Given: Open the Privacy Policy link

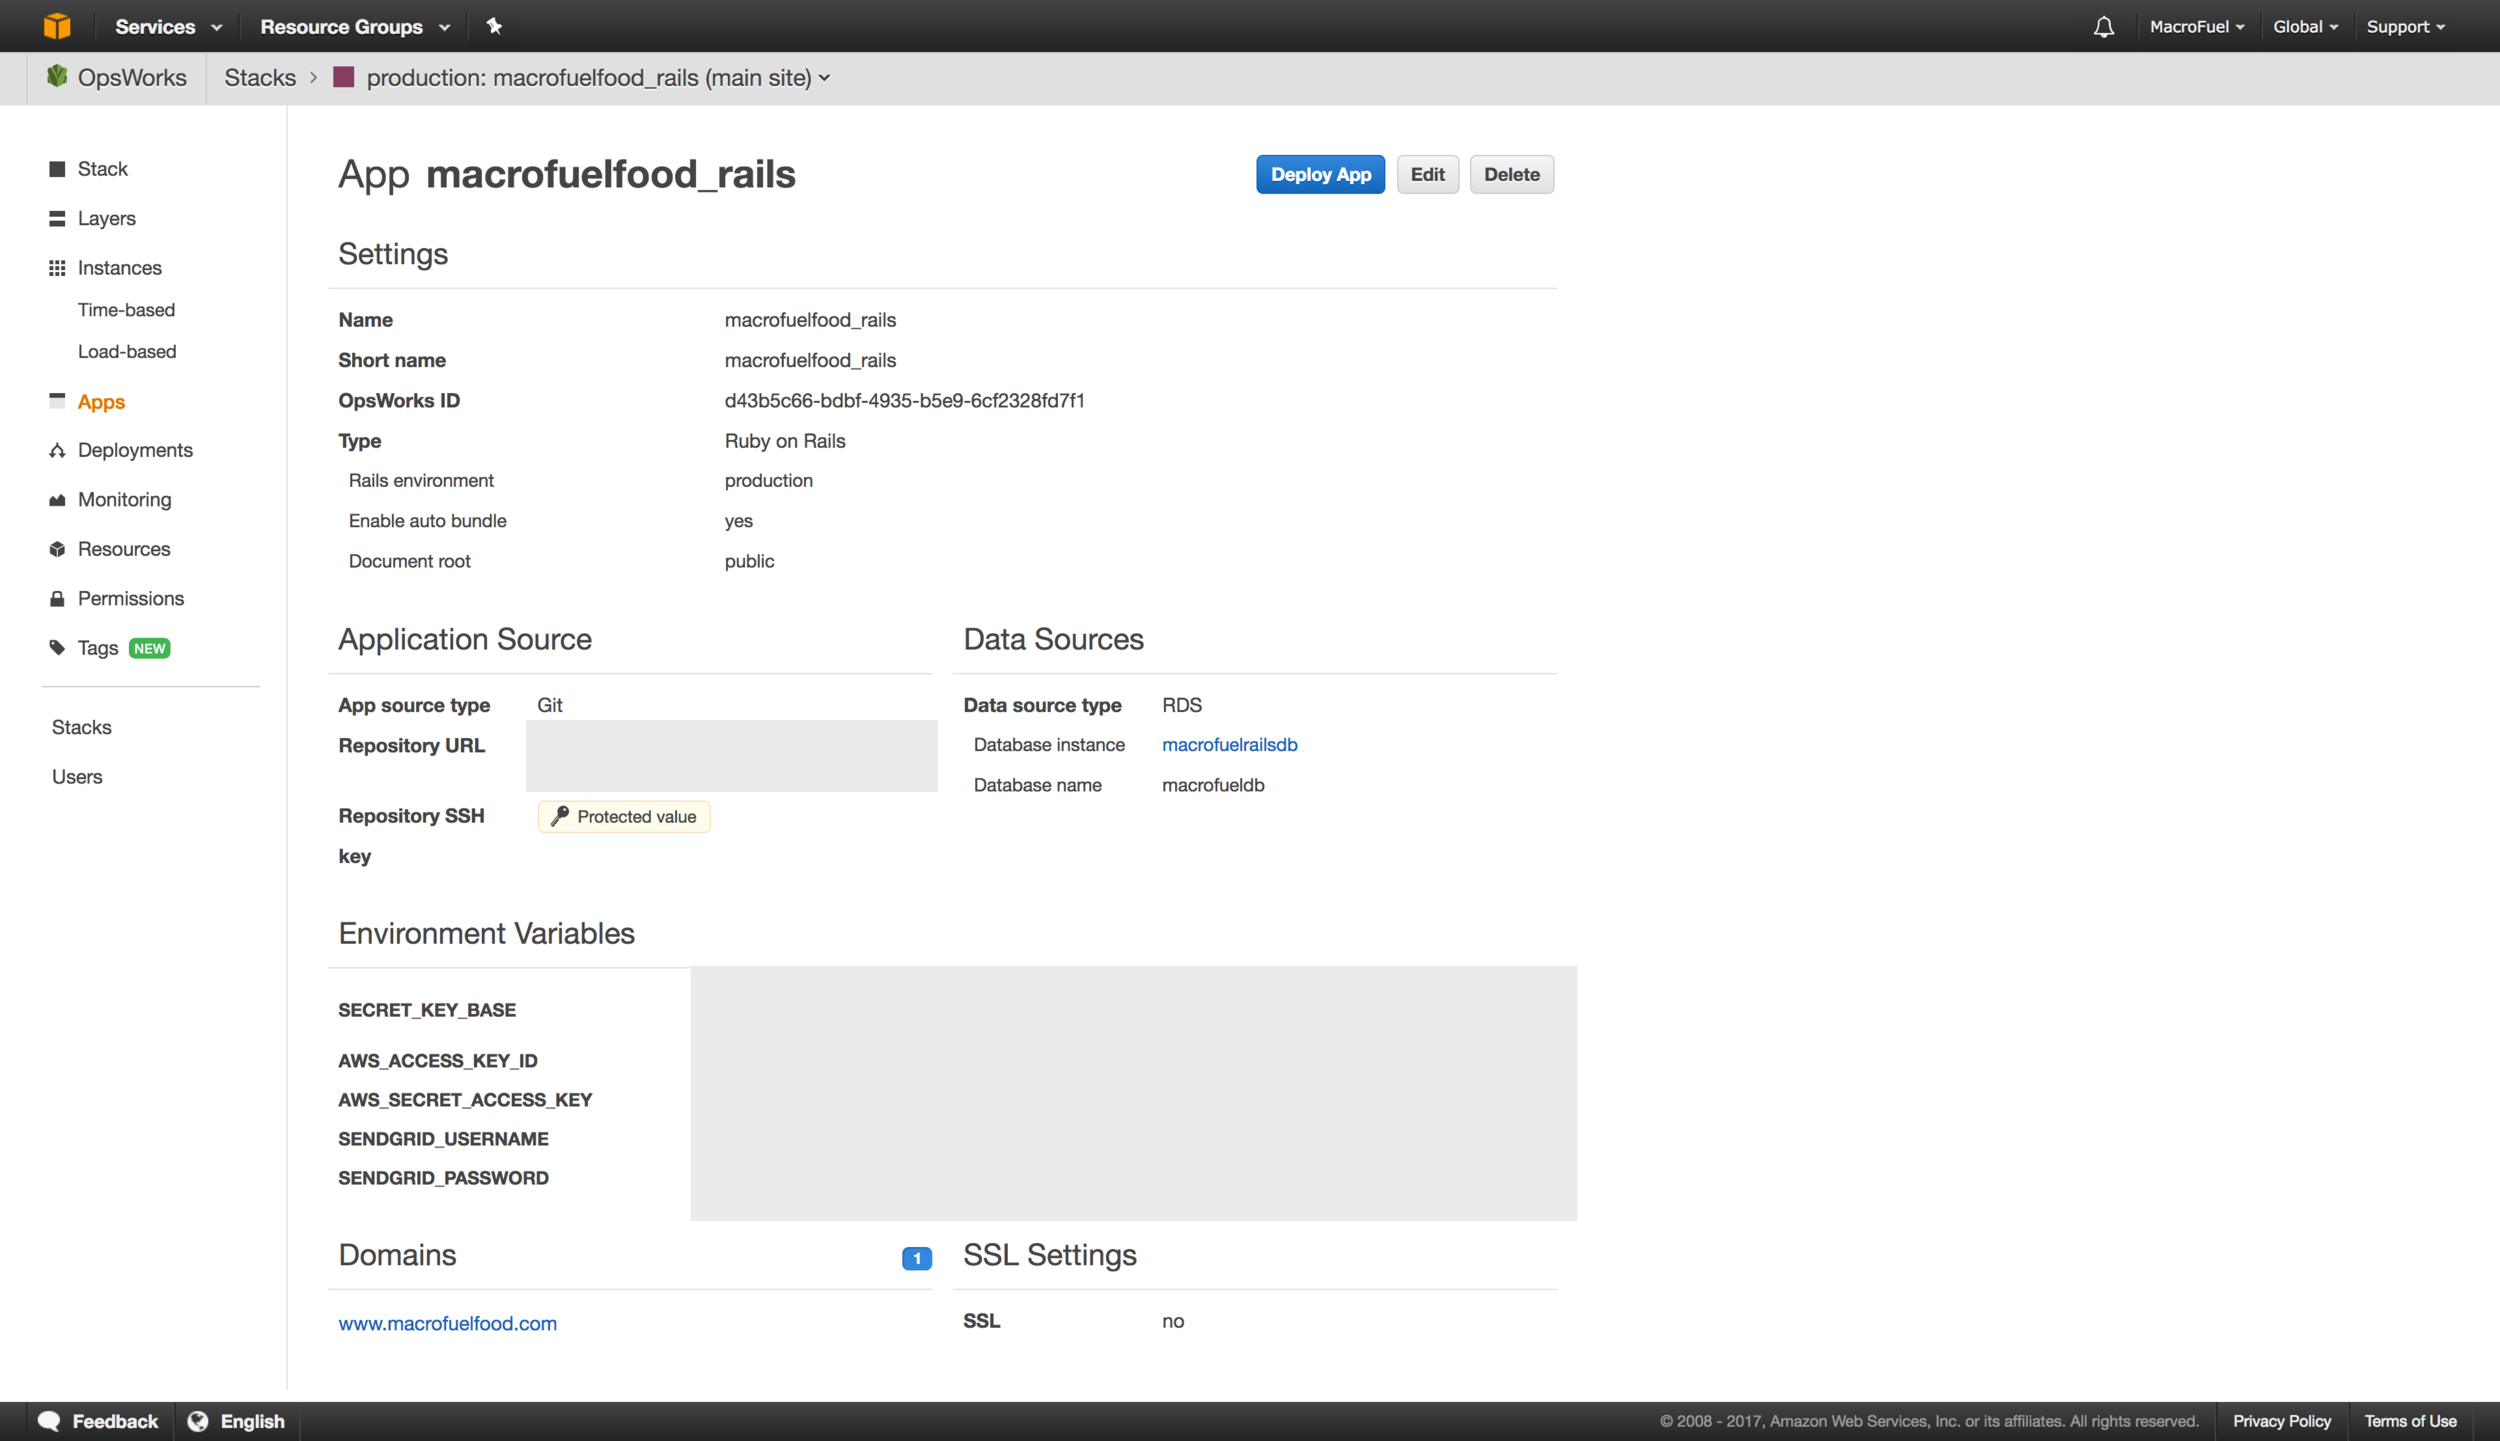Looking at the screenshot, I should [x=2281, y=1421].
